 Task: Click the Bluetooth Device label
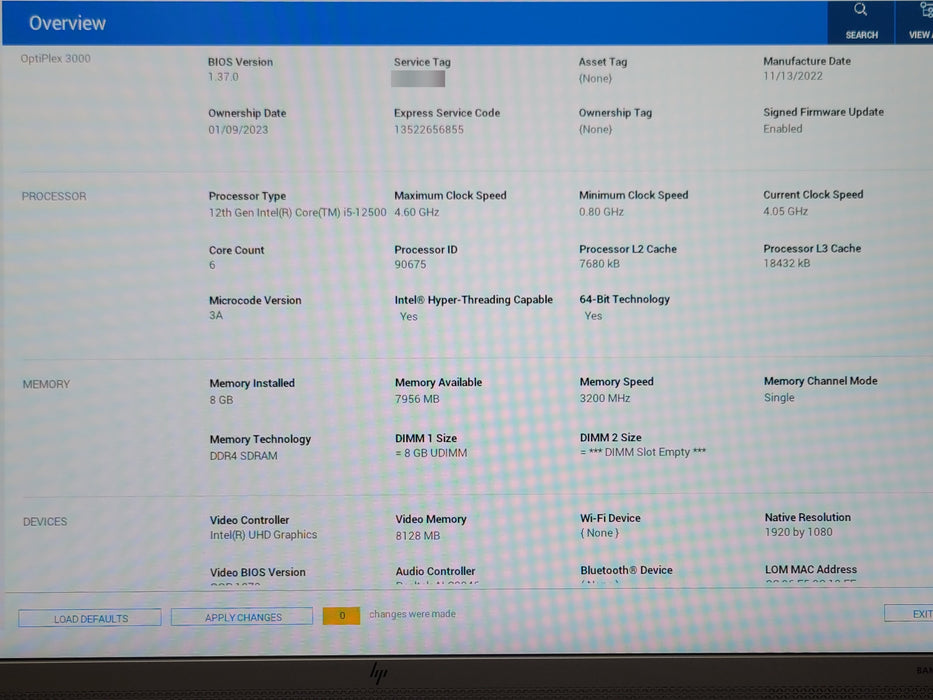coord(626,570)
